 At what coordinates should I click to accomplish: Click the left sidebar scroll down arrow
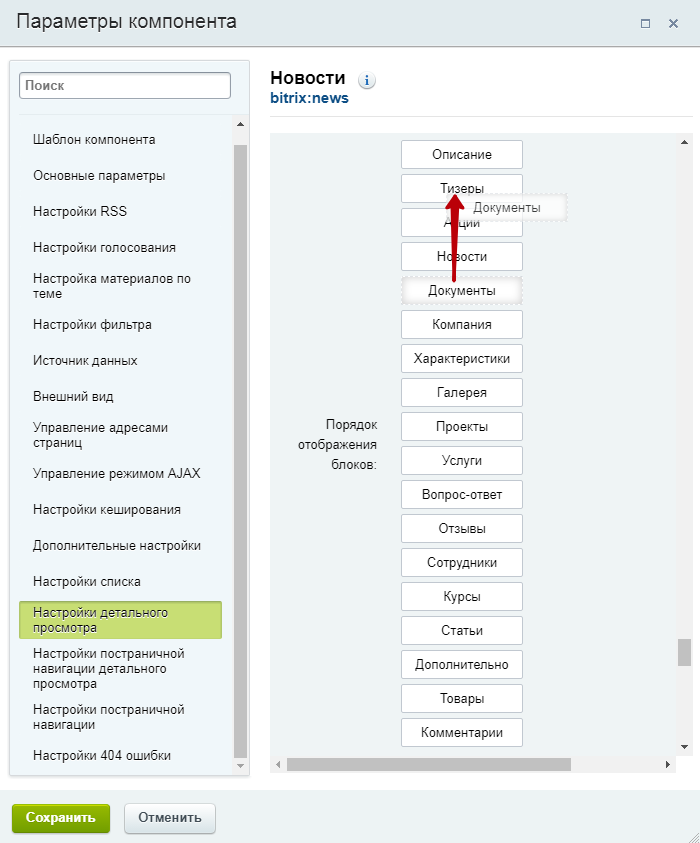click(x=240, y=766)
